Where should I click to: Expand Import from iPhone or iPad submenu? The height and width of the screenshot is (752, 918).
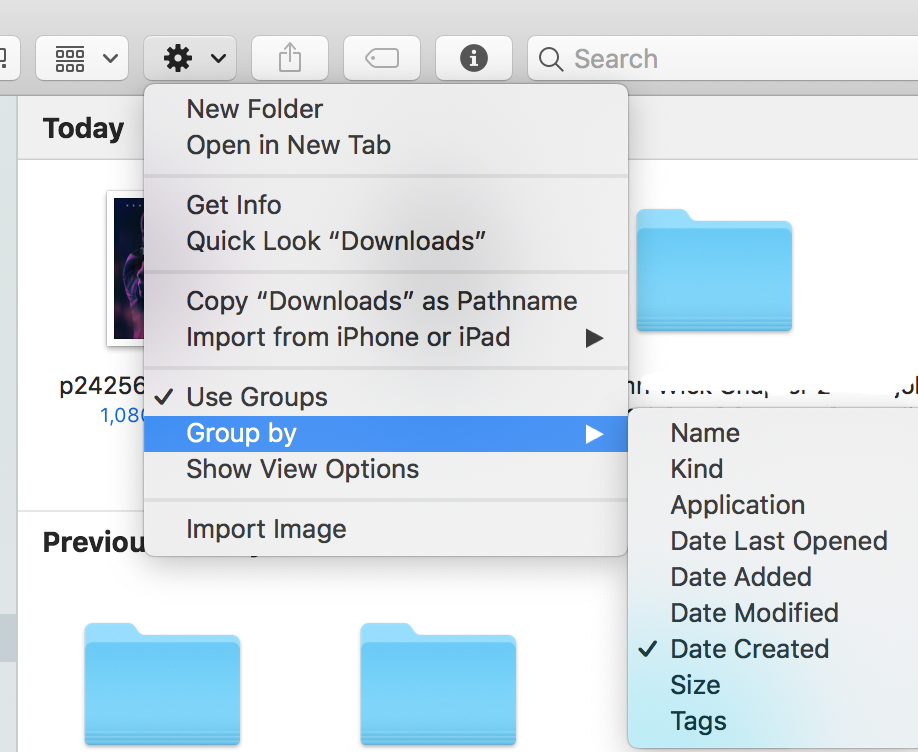coord(386,337)
